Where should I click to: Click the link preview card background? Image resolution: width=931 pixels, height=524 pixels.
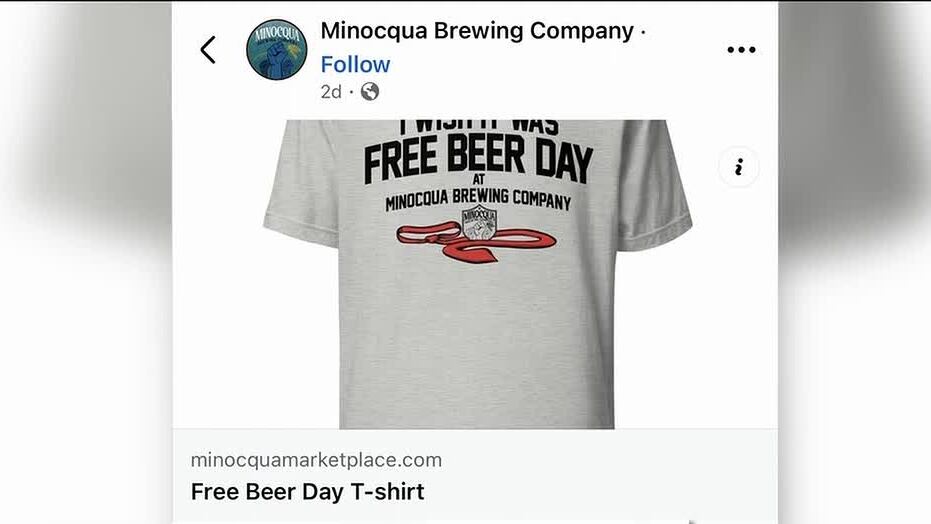[475, 476]
